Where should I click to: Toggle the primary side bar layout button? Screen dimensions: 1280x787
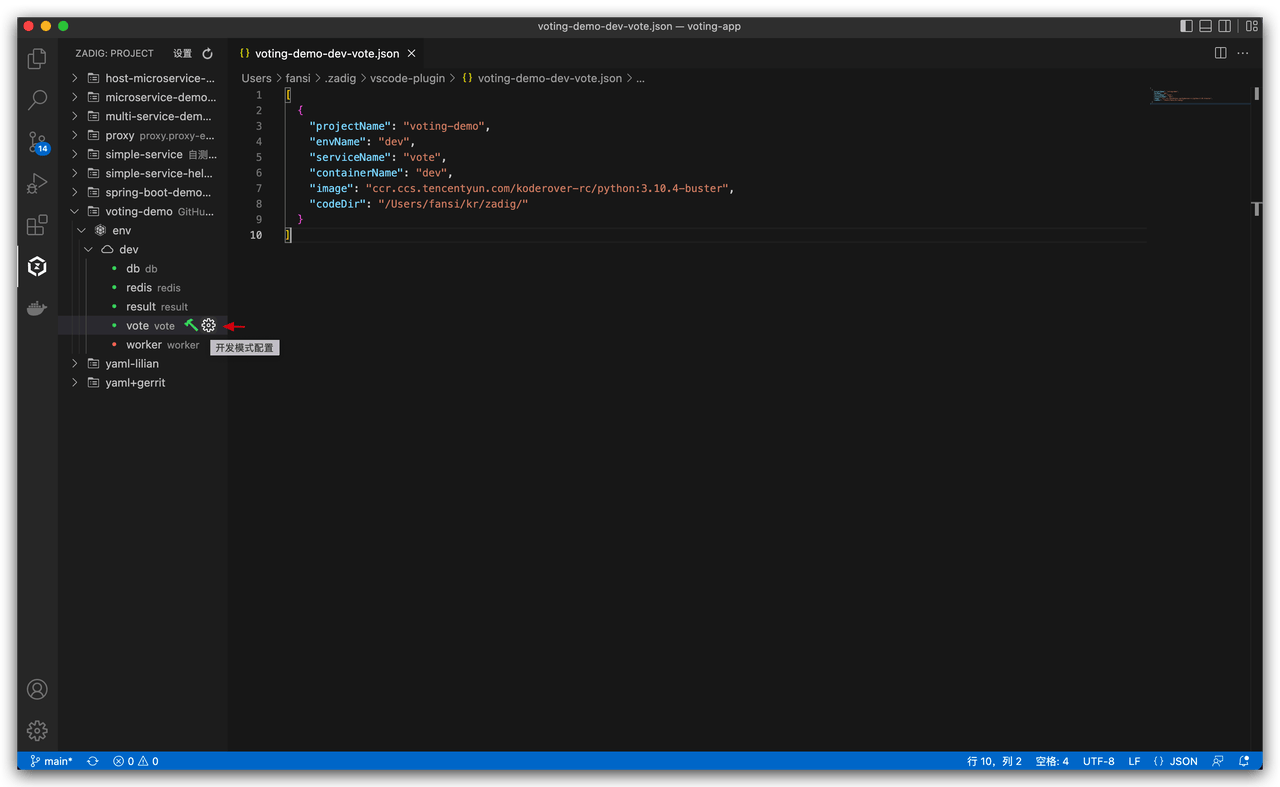point(1187,26)
